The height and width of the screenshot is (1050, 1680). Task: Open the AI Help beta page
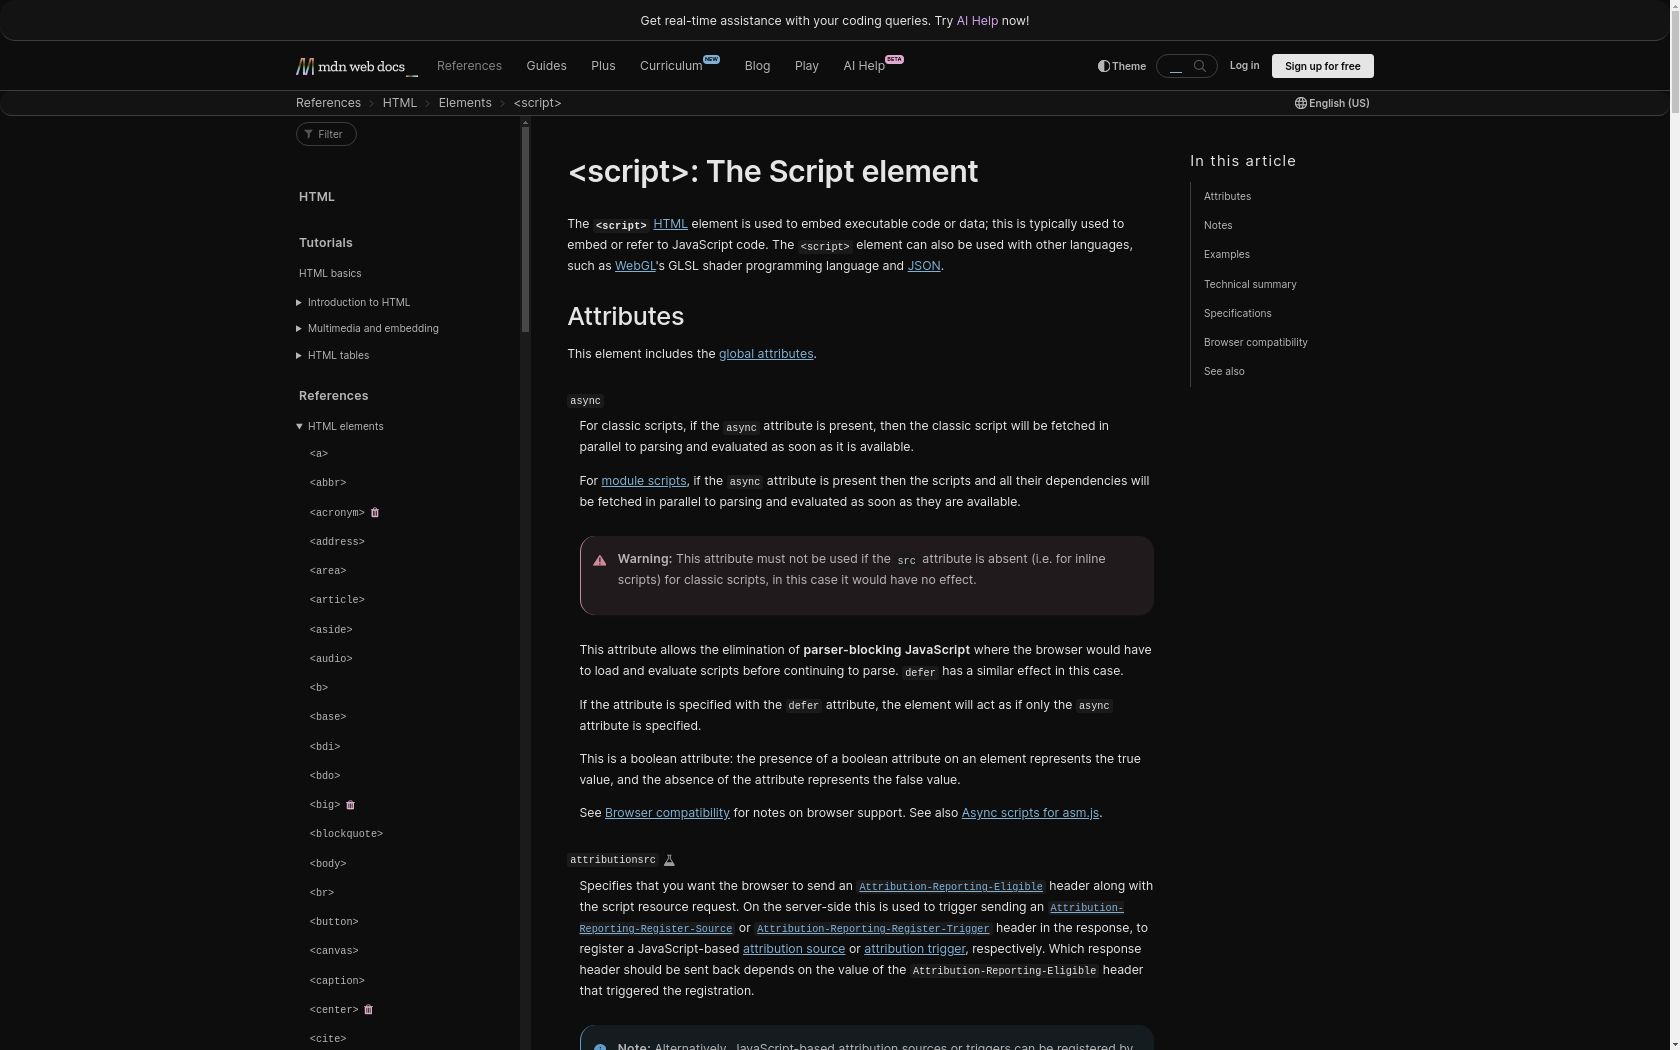[873, 66]
